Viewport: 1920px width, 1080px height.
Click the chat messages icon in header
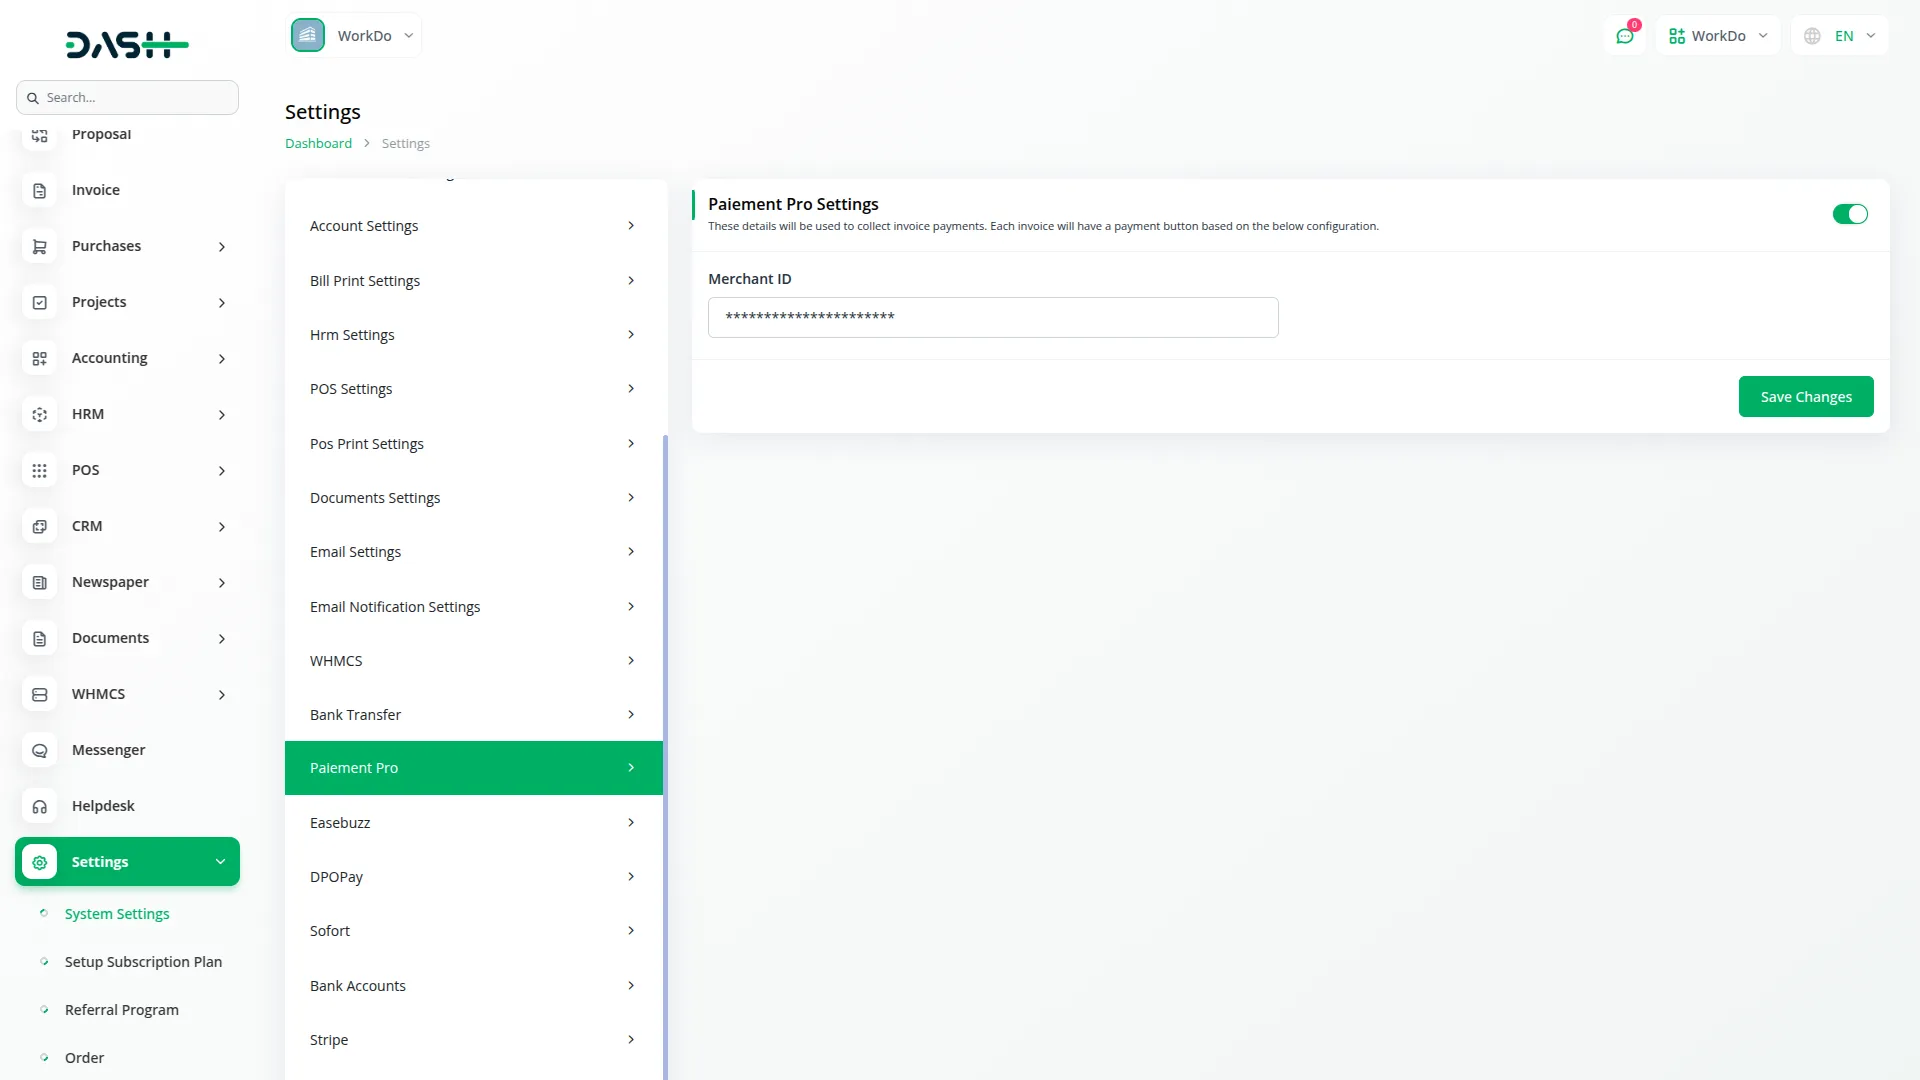[1625, 36]
